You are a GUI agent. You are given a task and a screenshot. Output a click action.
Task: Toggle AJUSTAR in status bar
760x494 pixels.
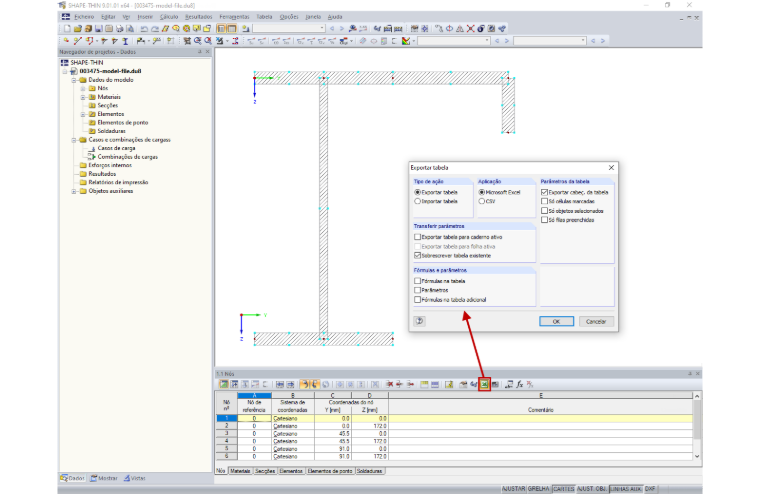click(513, 489)
